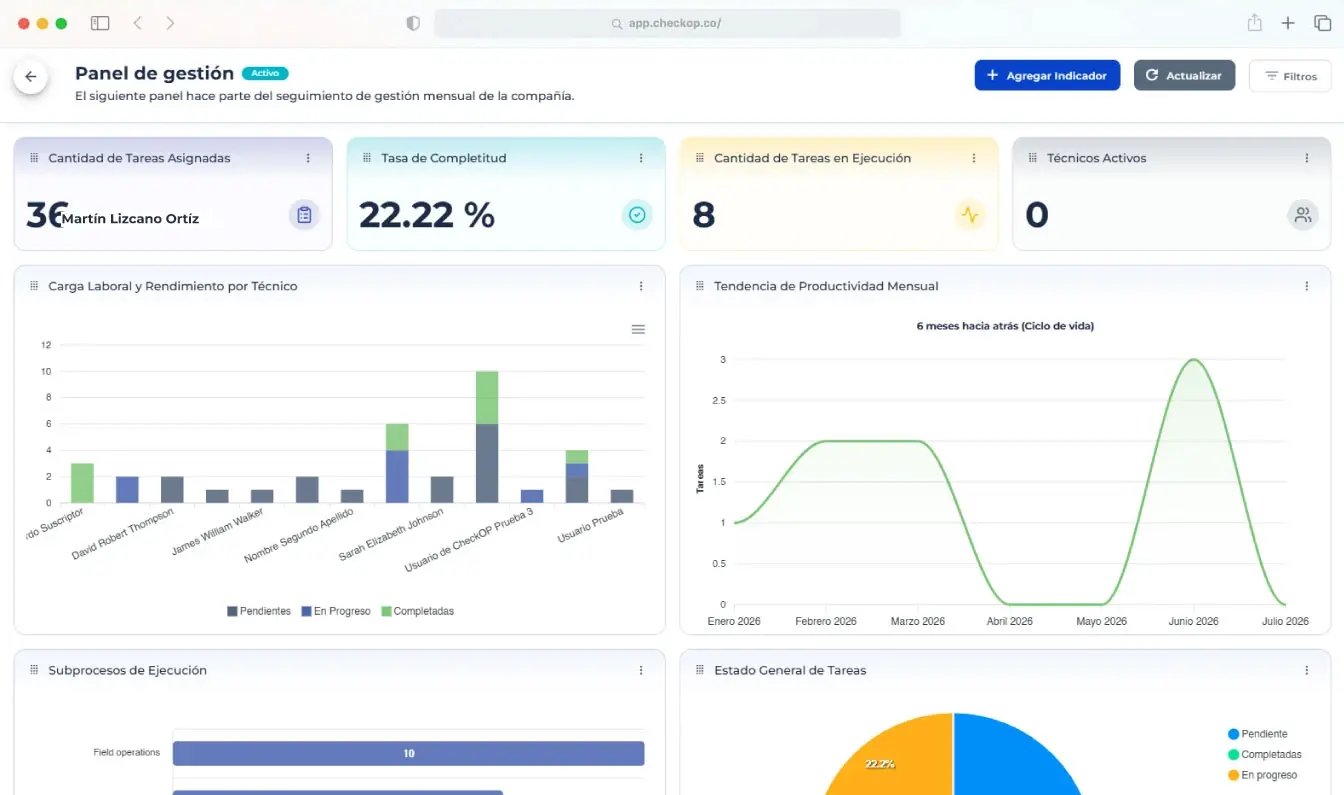Toggle the browser sidebar
Viewport: 1344px width, 795px height.
100,23
